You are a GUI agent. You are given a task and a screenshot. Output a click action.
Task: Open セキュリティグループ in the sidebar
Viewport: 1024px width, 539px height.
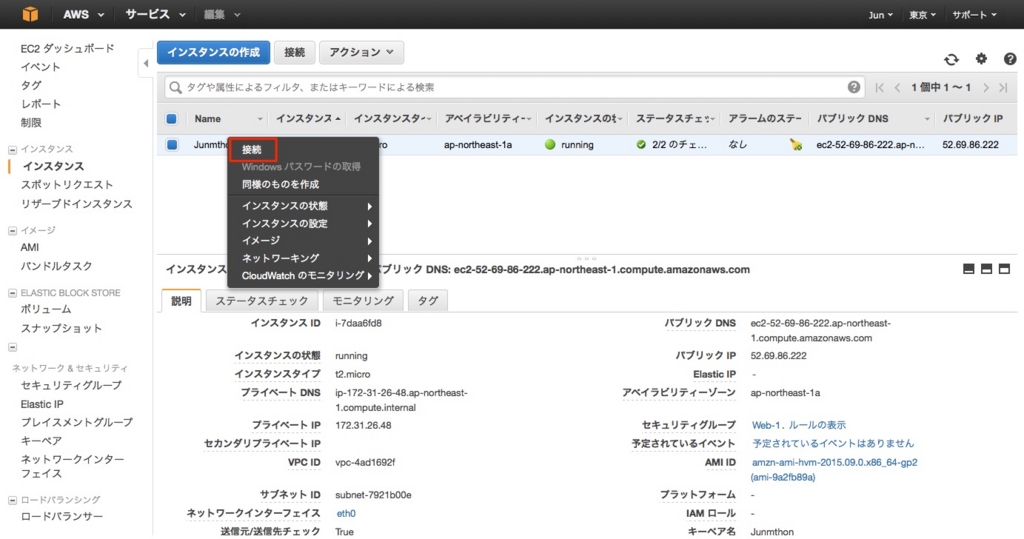pyautogui.click(x=71, y=385)
